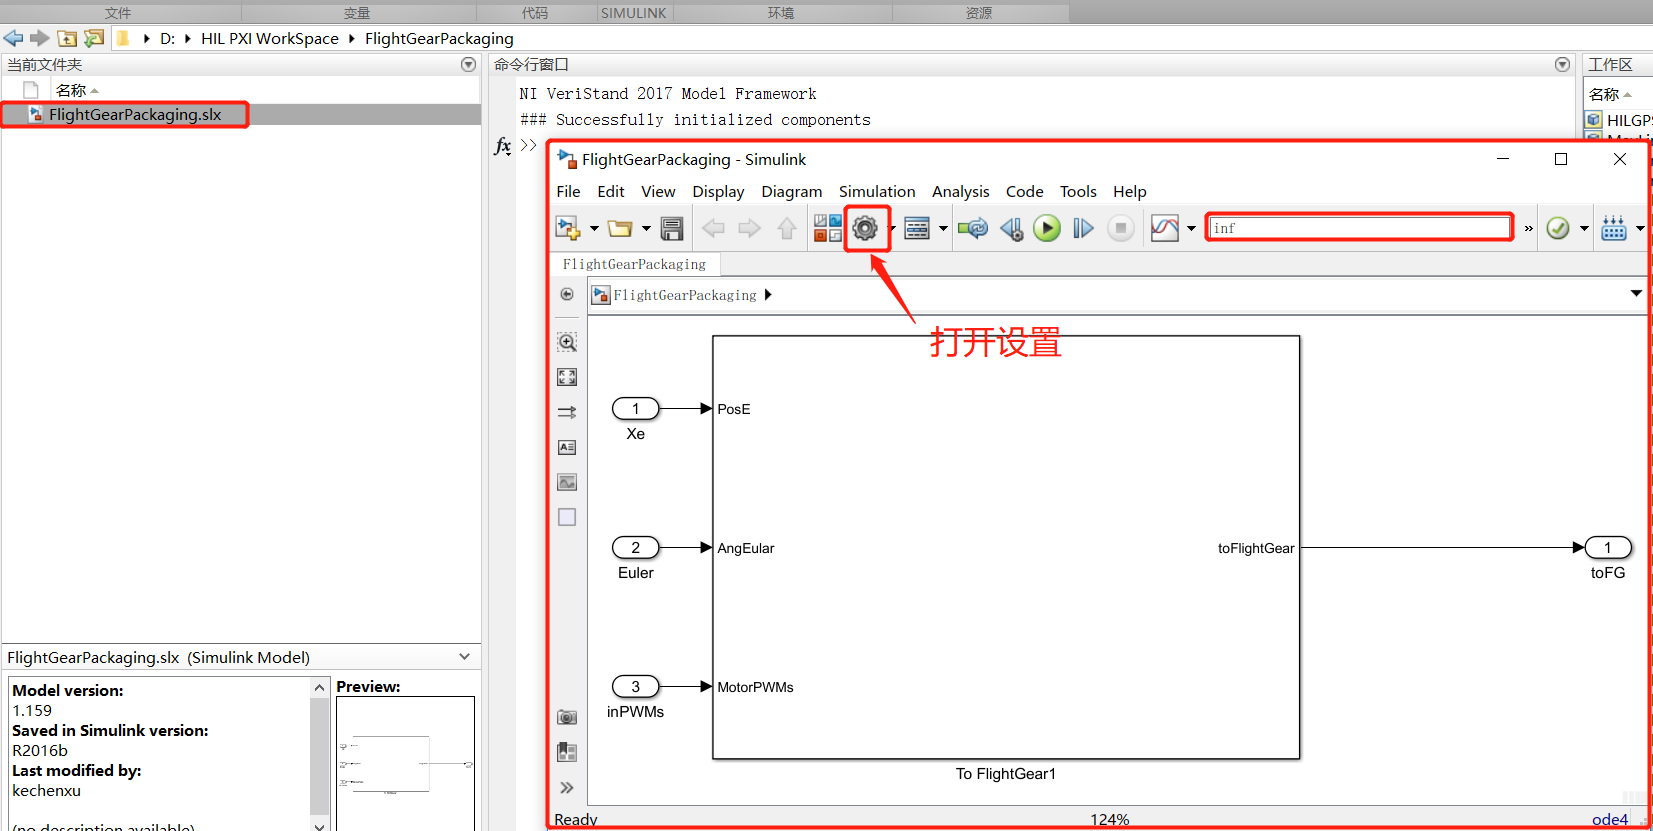This screenshot has height=831, width=1653.
Task: Open the Simulation menu
Action: coord(877,192)
